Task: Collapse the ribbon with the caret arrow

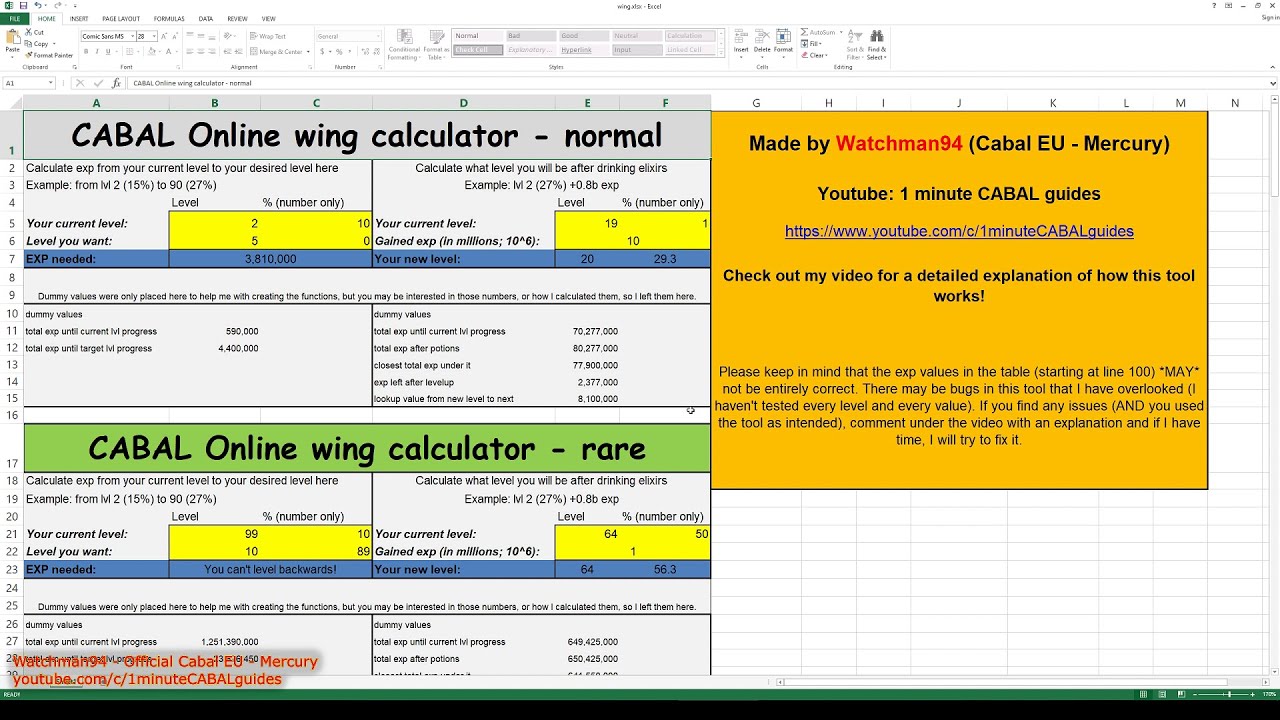Action: pyautogui.click(x=1273, y=67)
